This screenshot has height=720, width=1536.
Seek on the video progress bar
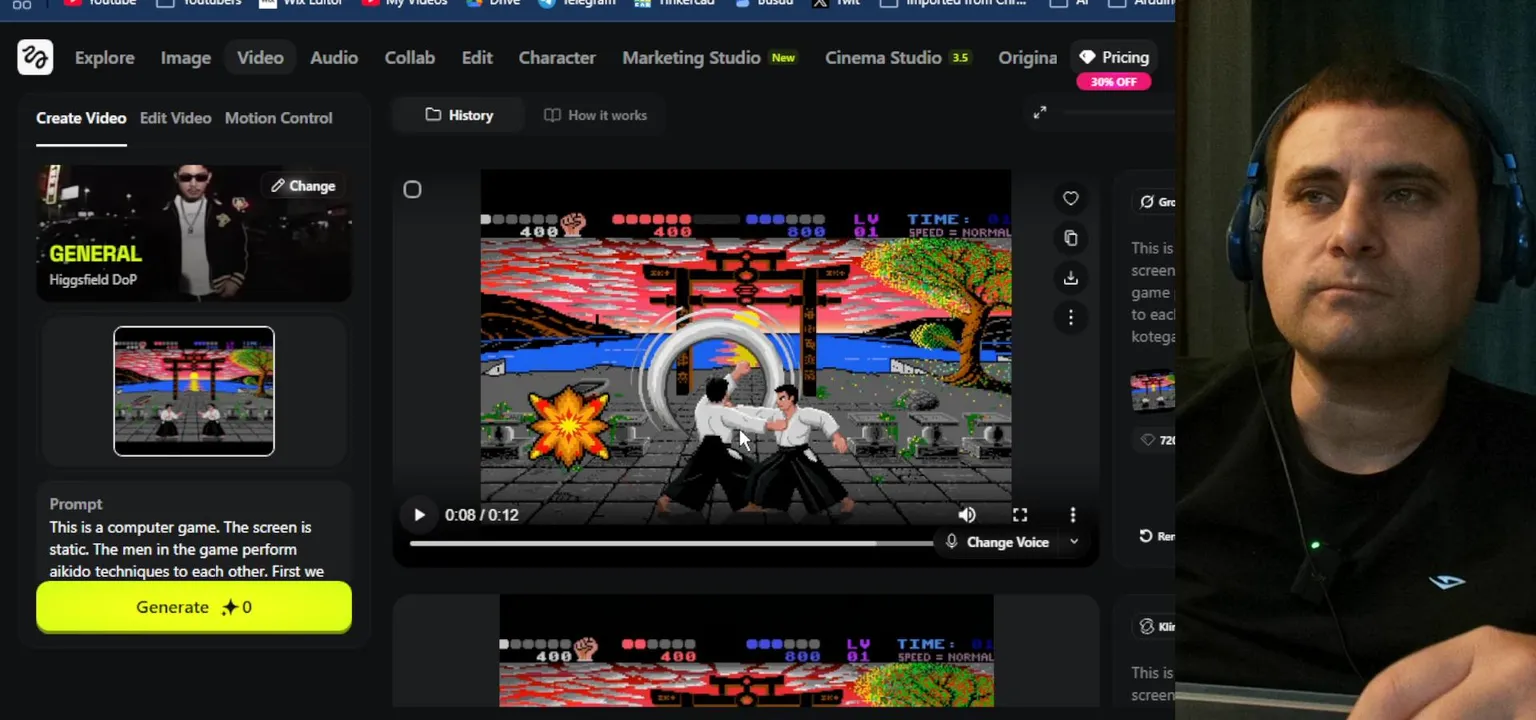tap(670, 543)
